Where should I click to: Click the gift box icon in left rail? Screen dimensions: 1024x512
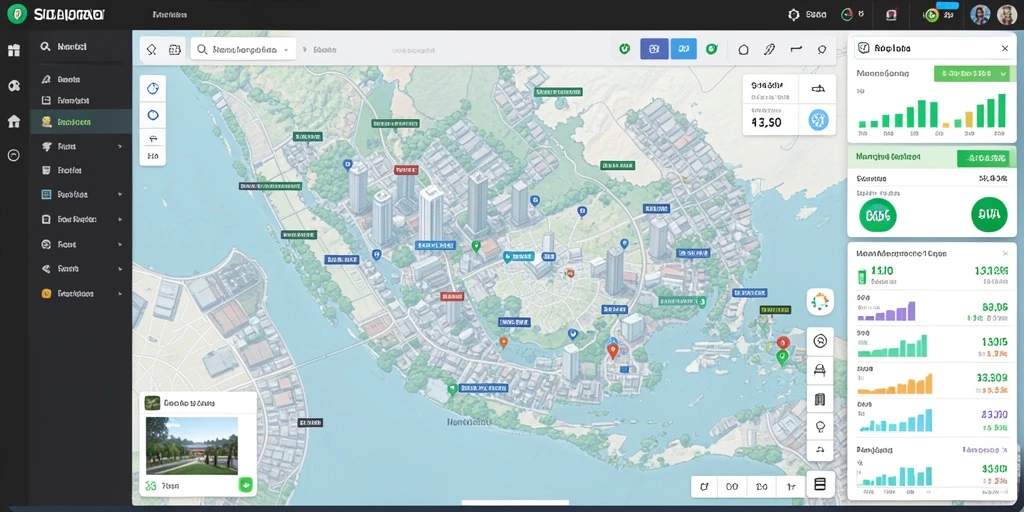pos(14,50)
